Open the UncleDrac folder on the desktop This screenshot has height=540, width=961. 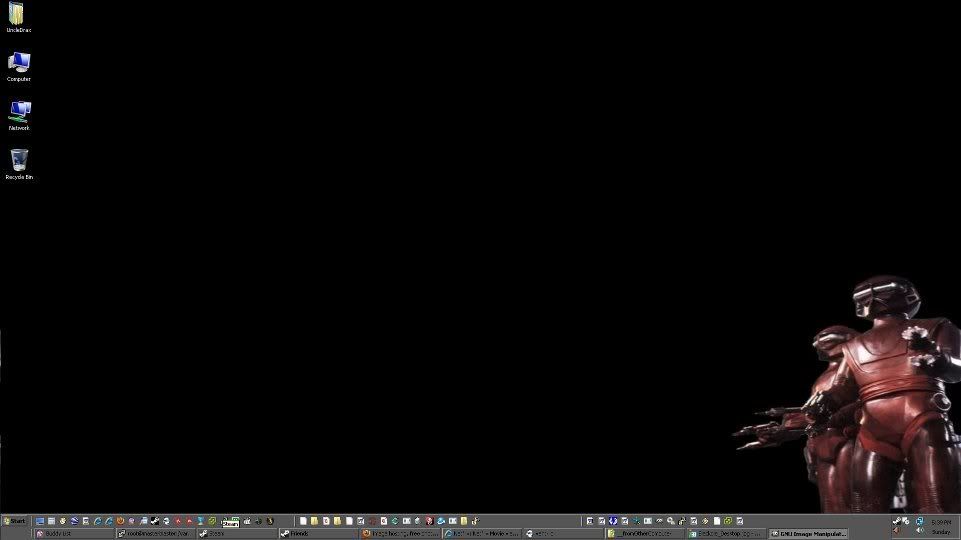18,17
